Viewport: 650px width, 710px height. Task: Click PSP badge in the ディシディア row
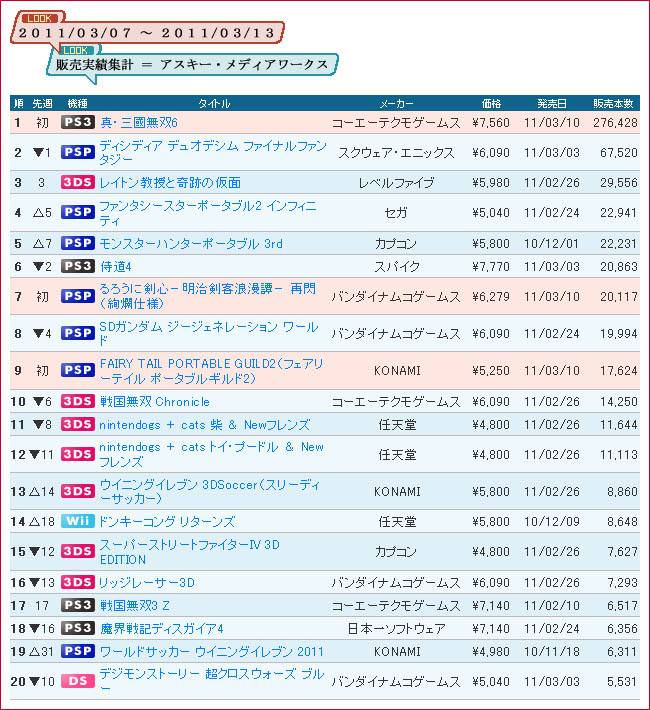coord(78,152)
